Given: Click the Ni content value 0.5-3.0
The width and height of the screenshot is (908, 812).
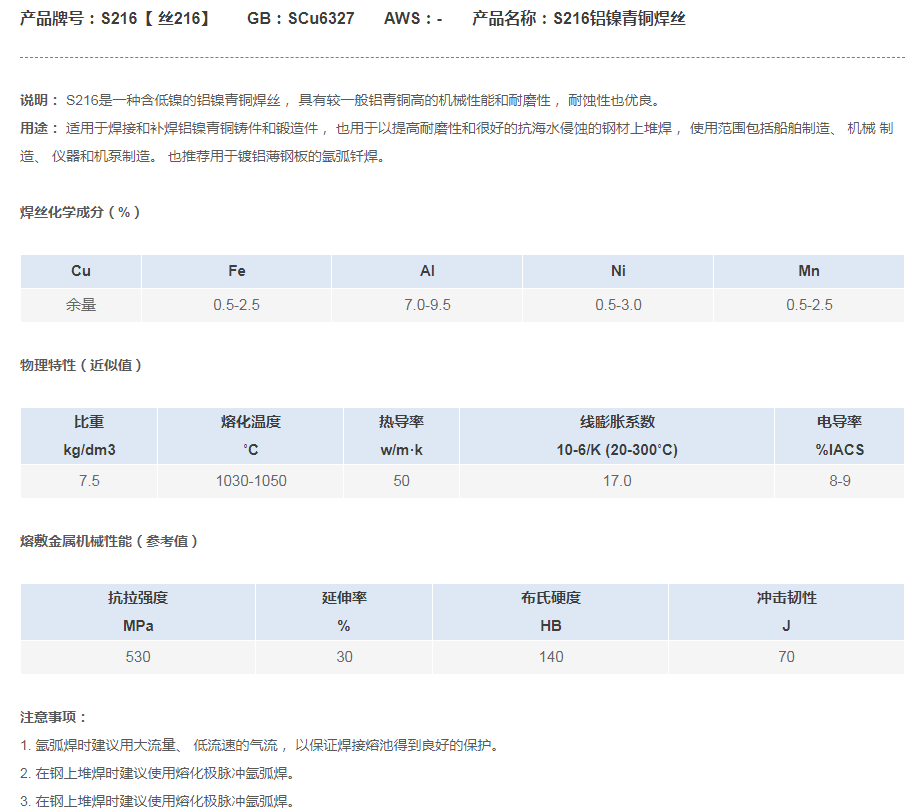Looking at the screenshot, I should pyautogui.click(x=618, y=304).
